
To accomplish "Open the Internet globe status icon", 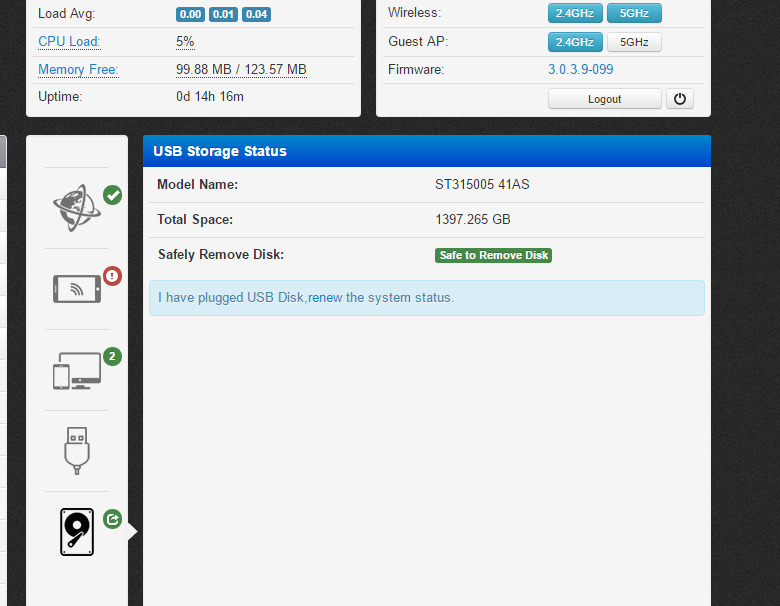I will pos(77,208).
